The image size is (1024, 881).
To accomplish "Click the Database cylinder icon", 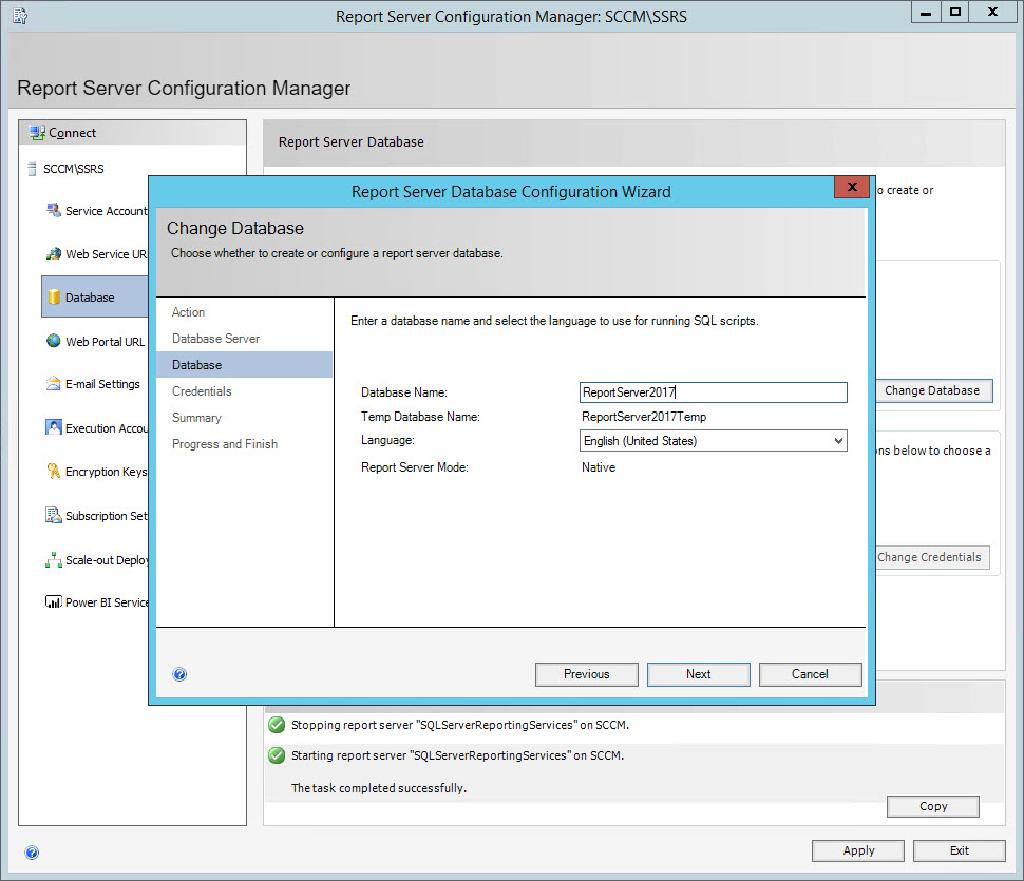I will pyautogui.click(x=54, y=297).
